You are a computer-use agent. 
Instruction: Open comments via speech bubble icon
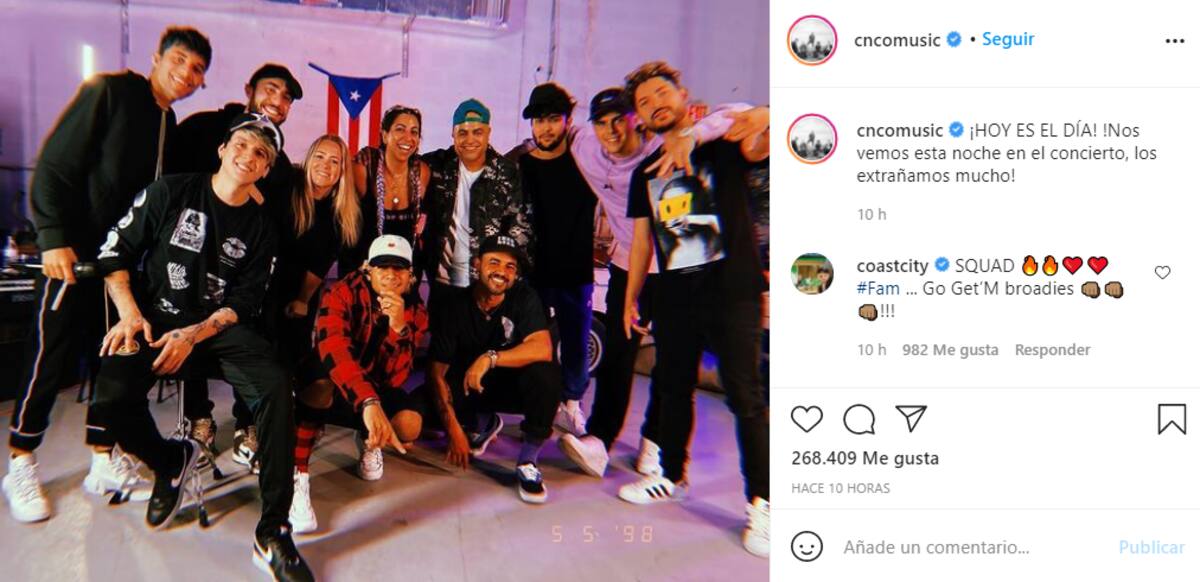(x=859, y=419)
